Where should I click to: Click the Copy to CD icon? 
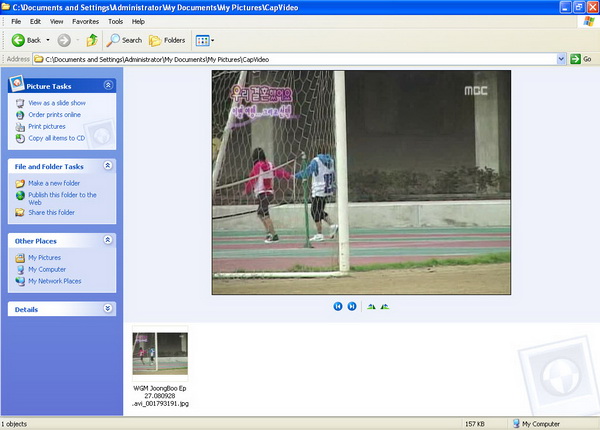[20, 138]
